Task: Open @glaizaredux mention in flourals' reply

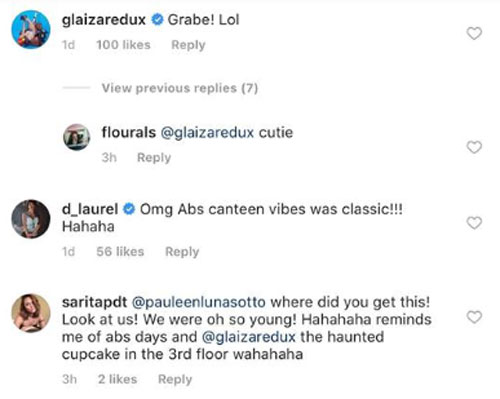Action: (207, 133)
